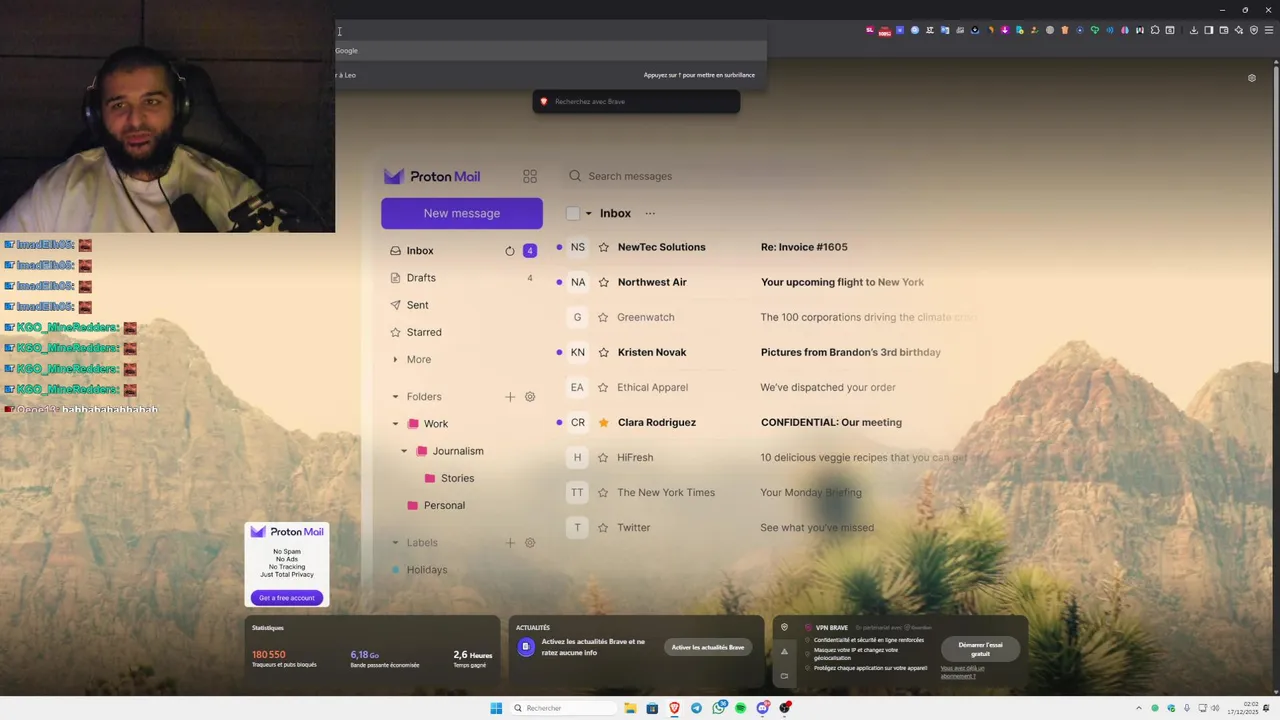Click the green cloud extension icon
Viewport: 1280px width, 720px height.
point(1095,30)
